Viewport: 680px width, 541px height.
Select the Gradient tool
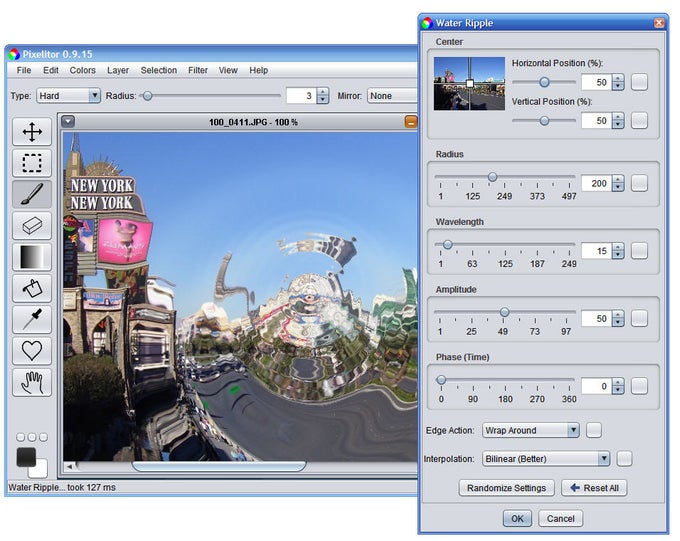pyautogui.click(x=32, y=257)
